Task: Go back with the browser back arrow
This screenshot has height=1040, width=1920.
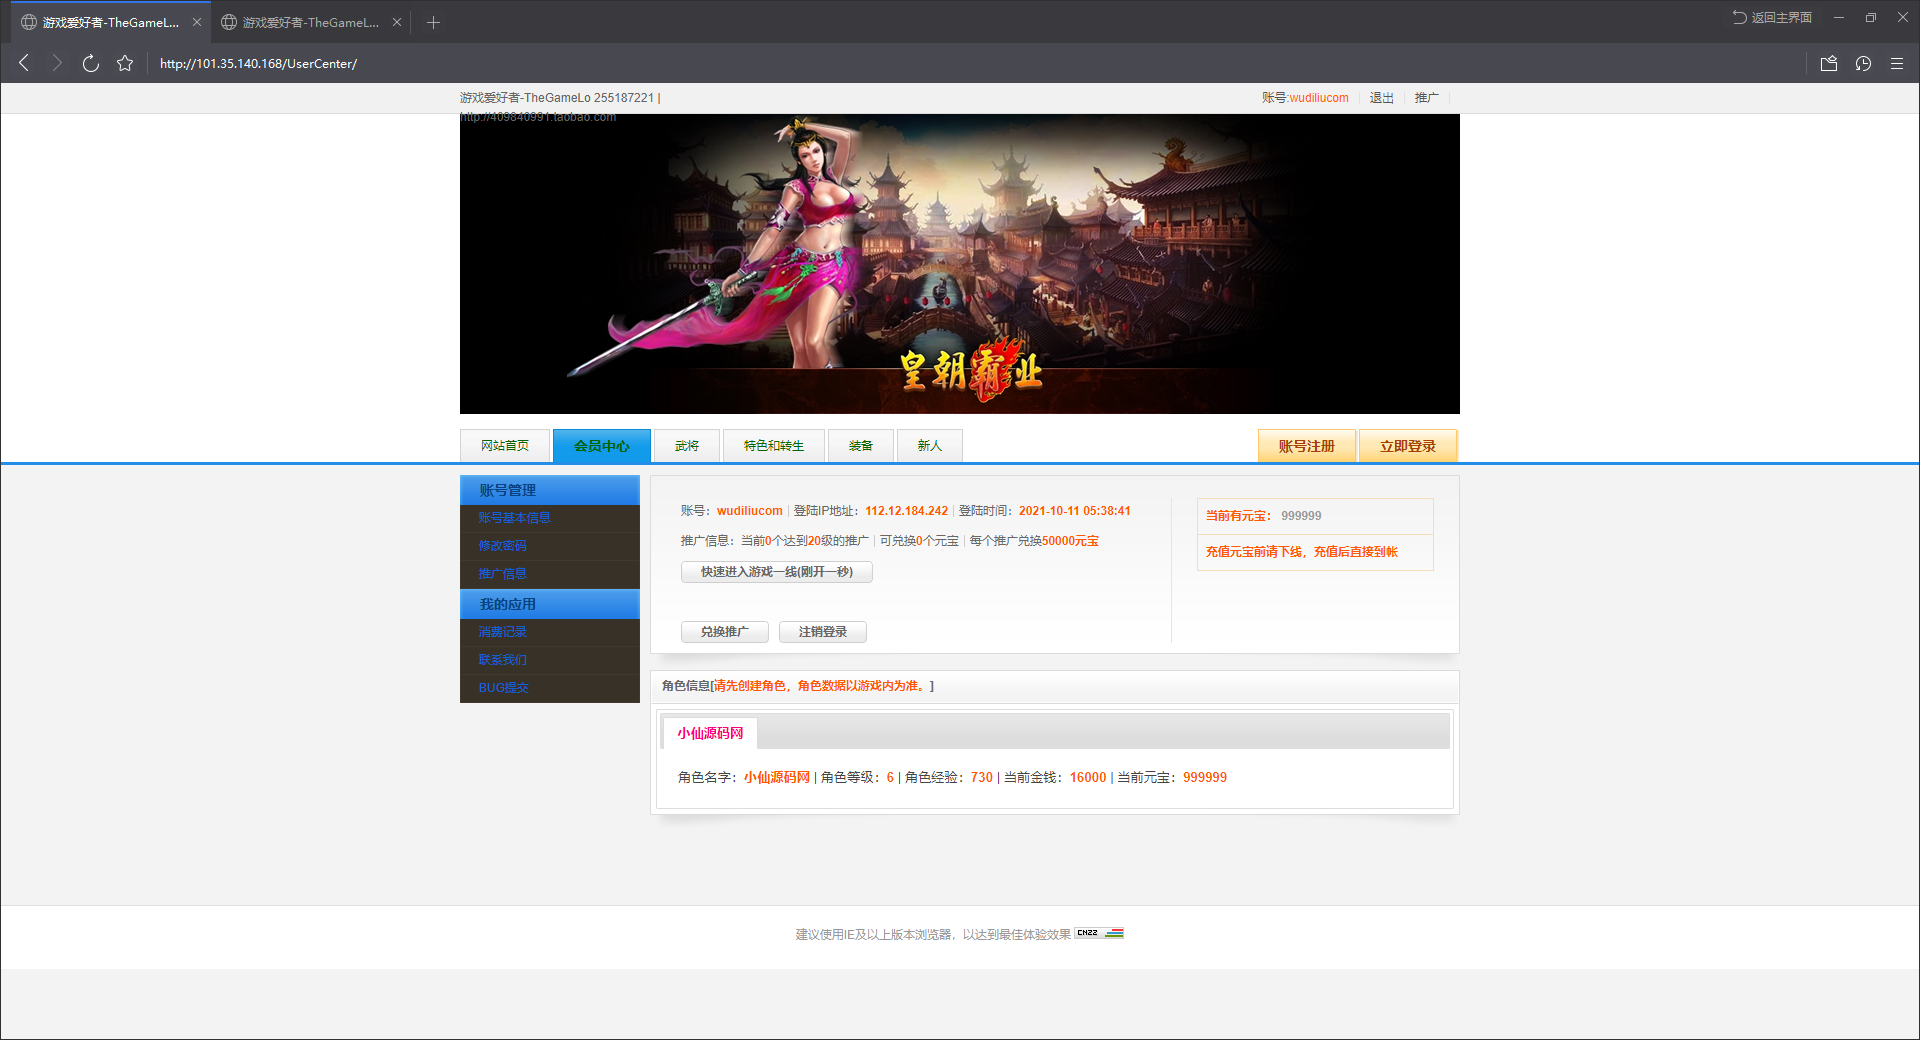Action: point(24,63)
